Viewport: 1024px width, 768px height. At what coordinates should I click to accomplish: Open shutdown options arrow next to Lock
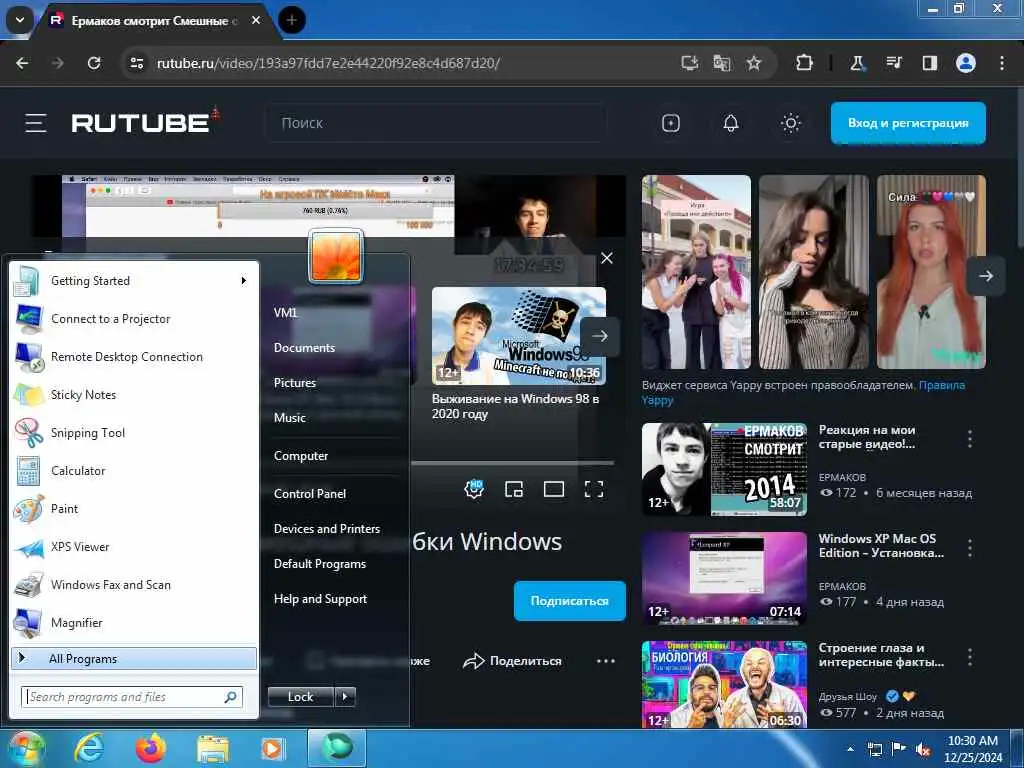(x=345, y=697)
